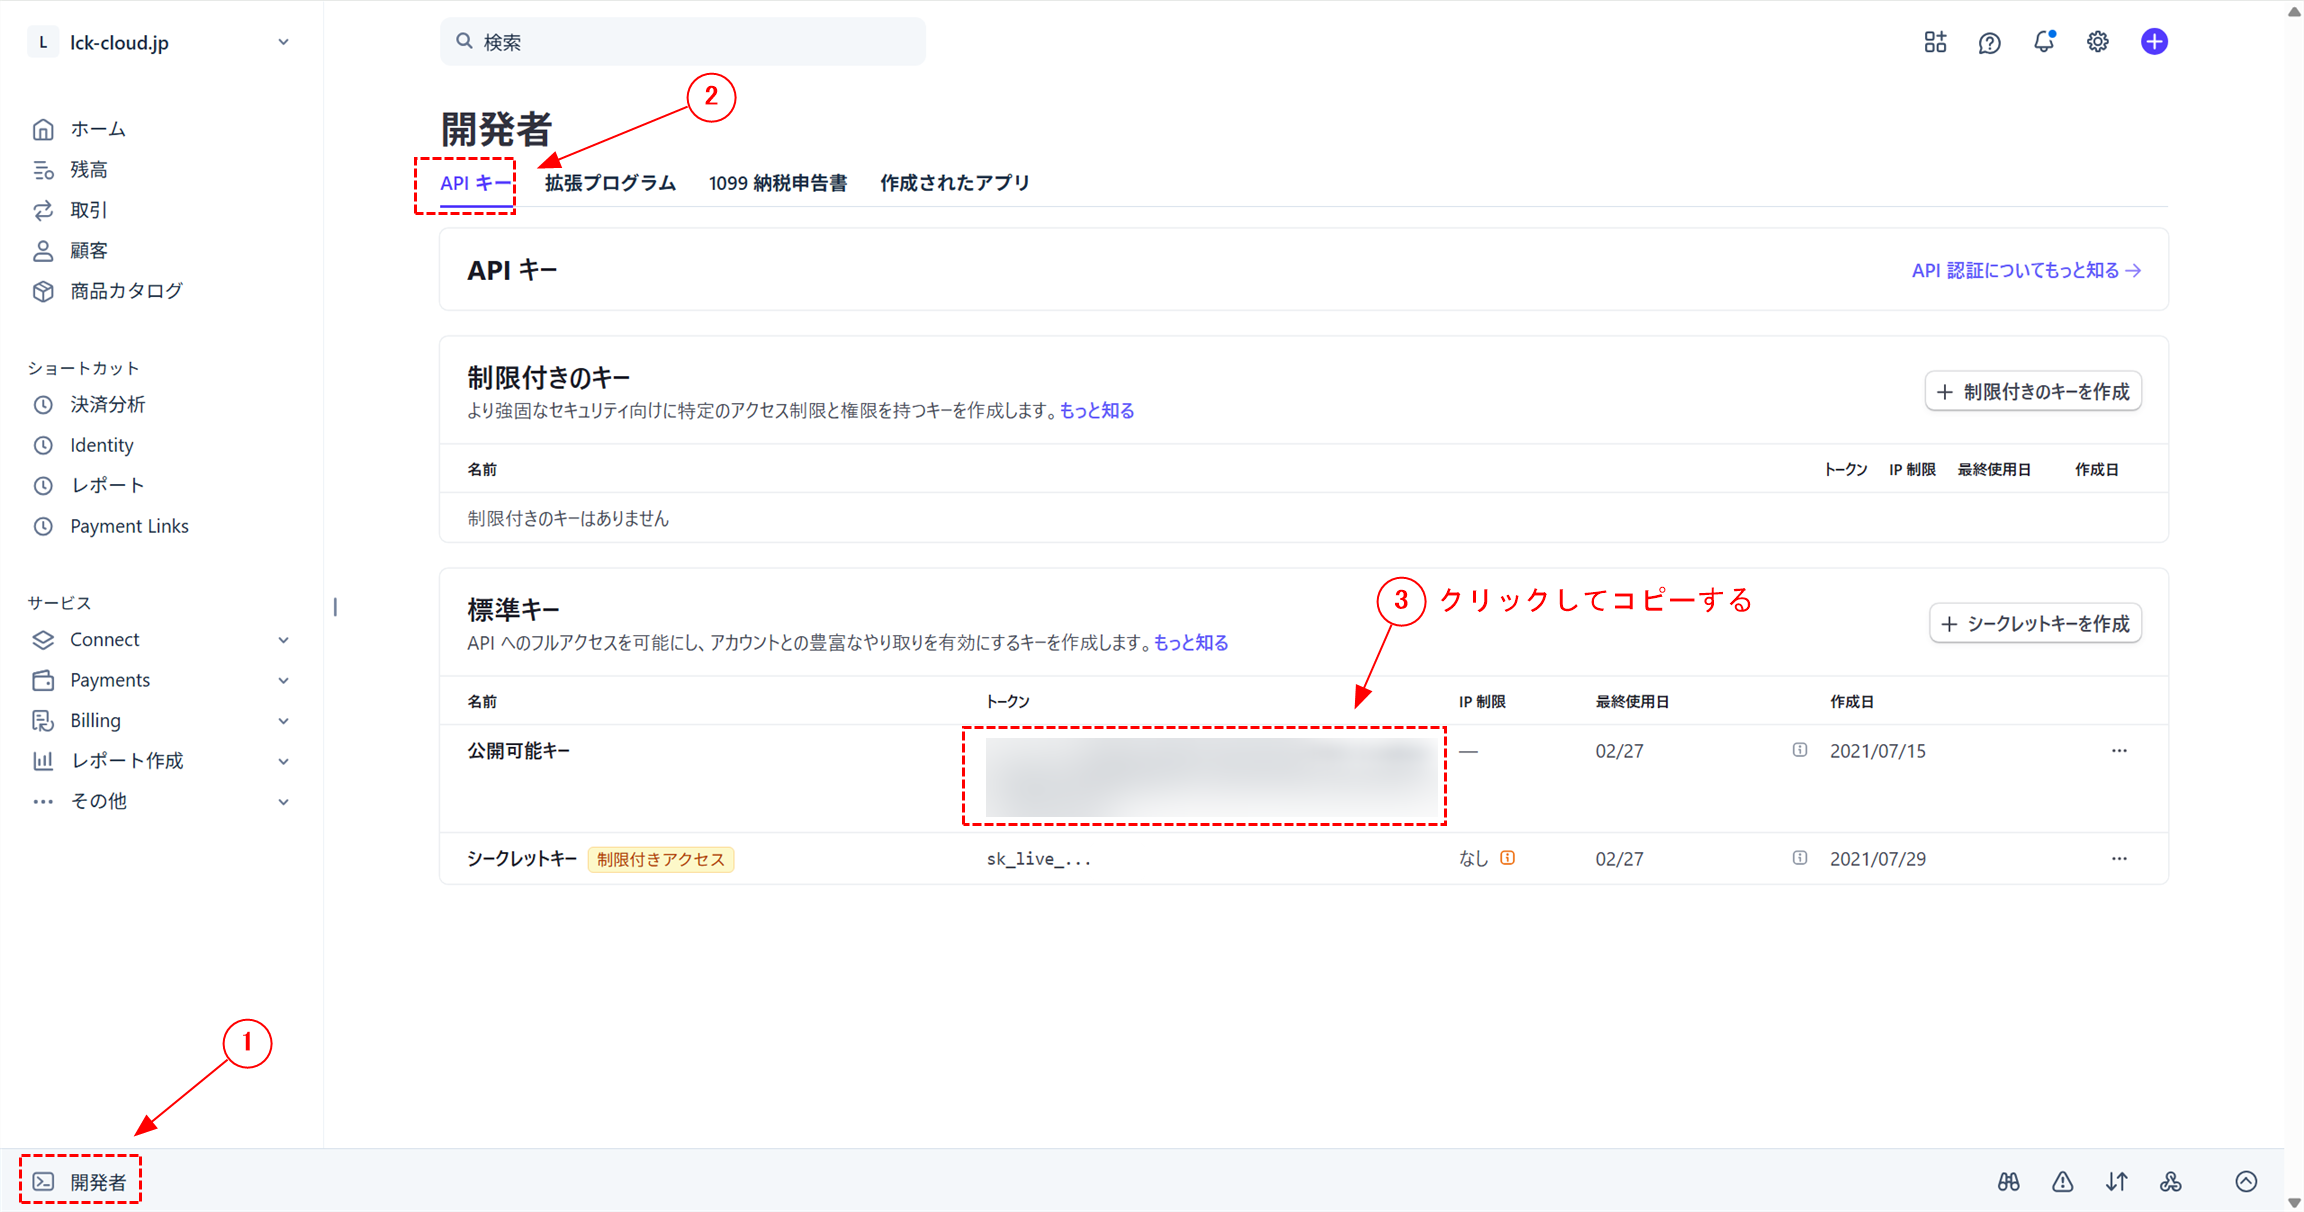Open more options for シークレットキー row
The height and width of the screenshot is (1212, 2304).
[2119, 859]
